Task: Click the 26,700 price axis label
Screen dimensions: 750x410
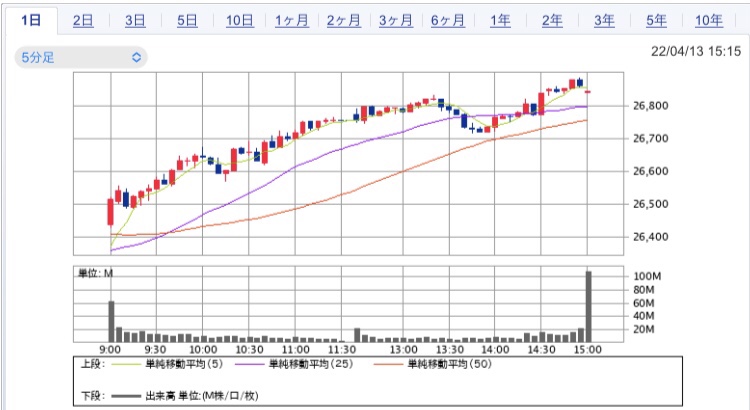Action: pyautogui.click(x=651, y=139)
